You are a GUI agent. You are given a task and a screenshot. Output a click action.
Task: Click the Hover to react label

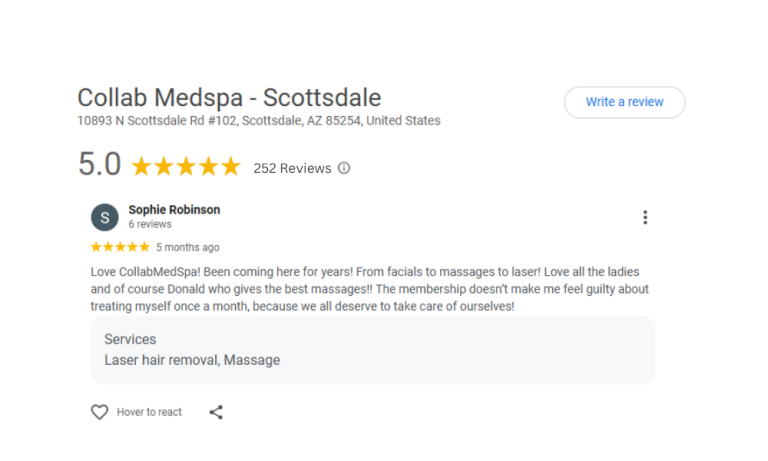[149, 412]
